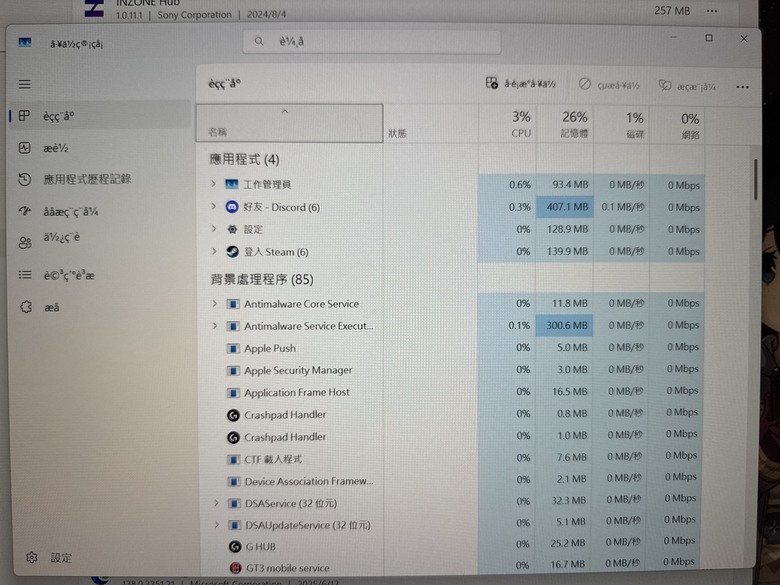Expand the 登入 Steam (6) group
The width and height of the screenshot is (780, 585).
click(214, 251)
